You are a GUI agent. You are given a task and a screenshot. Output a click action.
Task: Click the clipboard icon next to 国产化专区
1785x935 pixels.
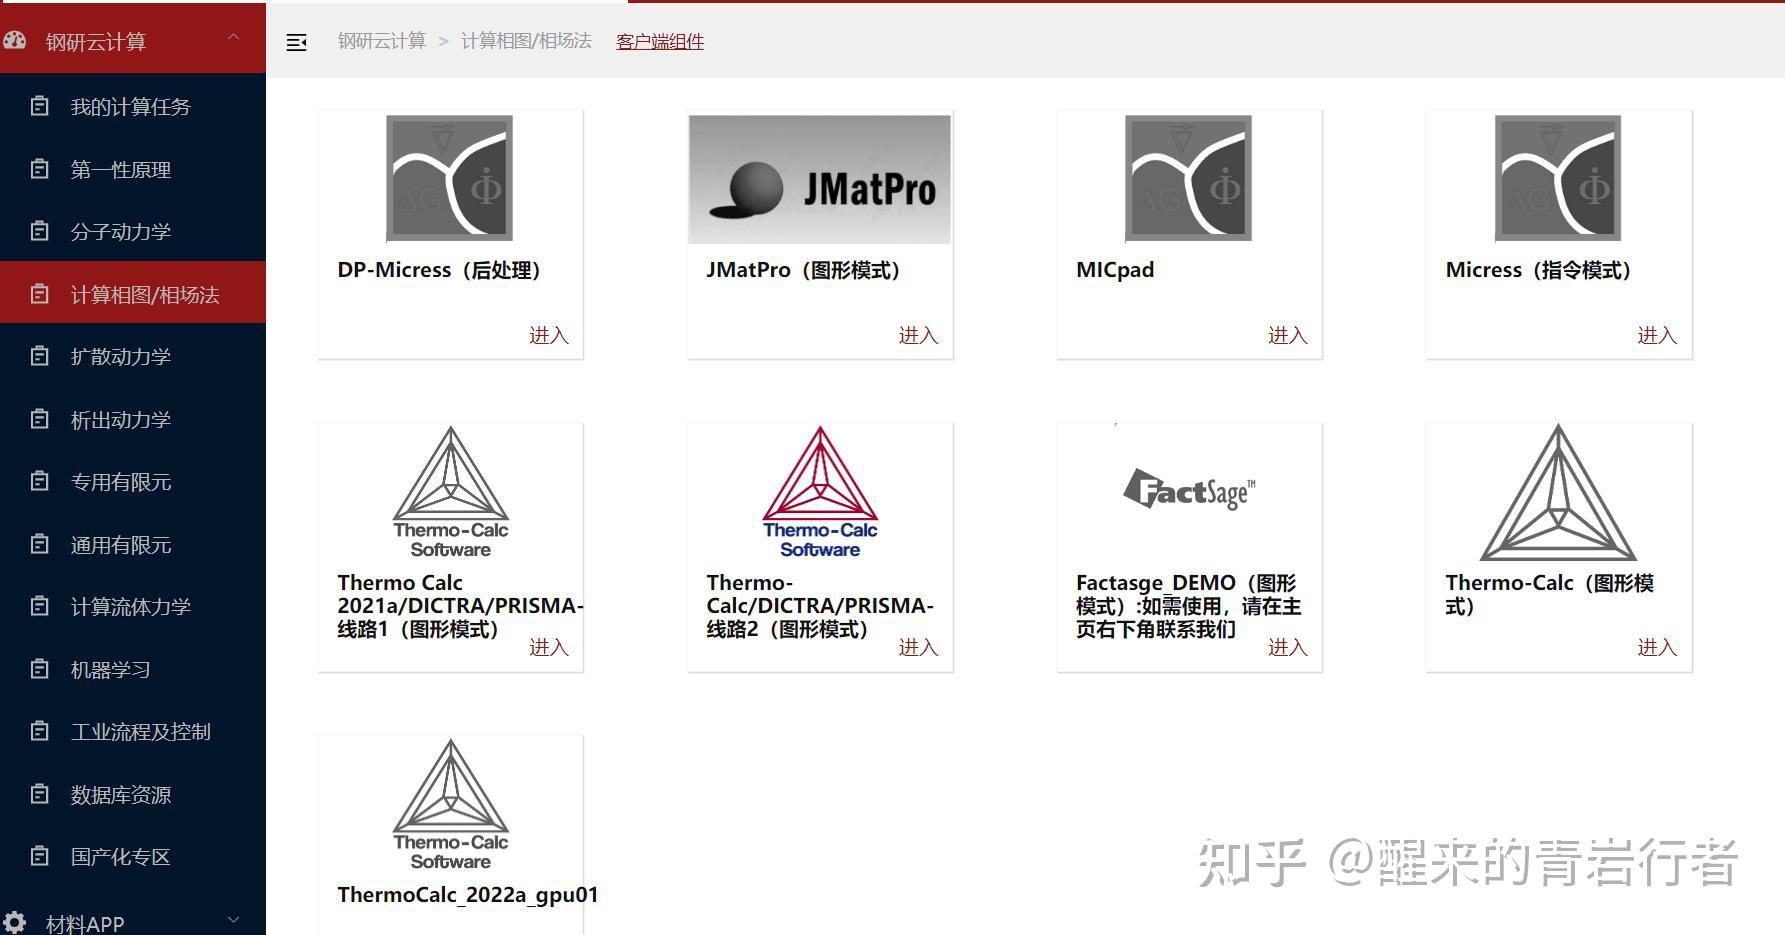(x=39, y=855)
